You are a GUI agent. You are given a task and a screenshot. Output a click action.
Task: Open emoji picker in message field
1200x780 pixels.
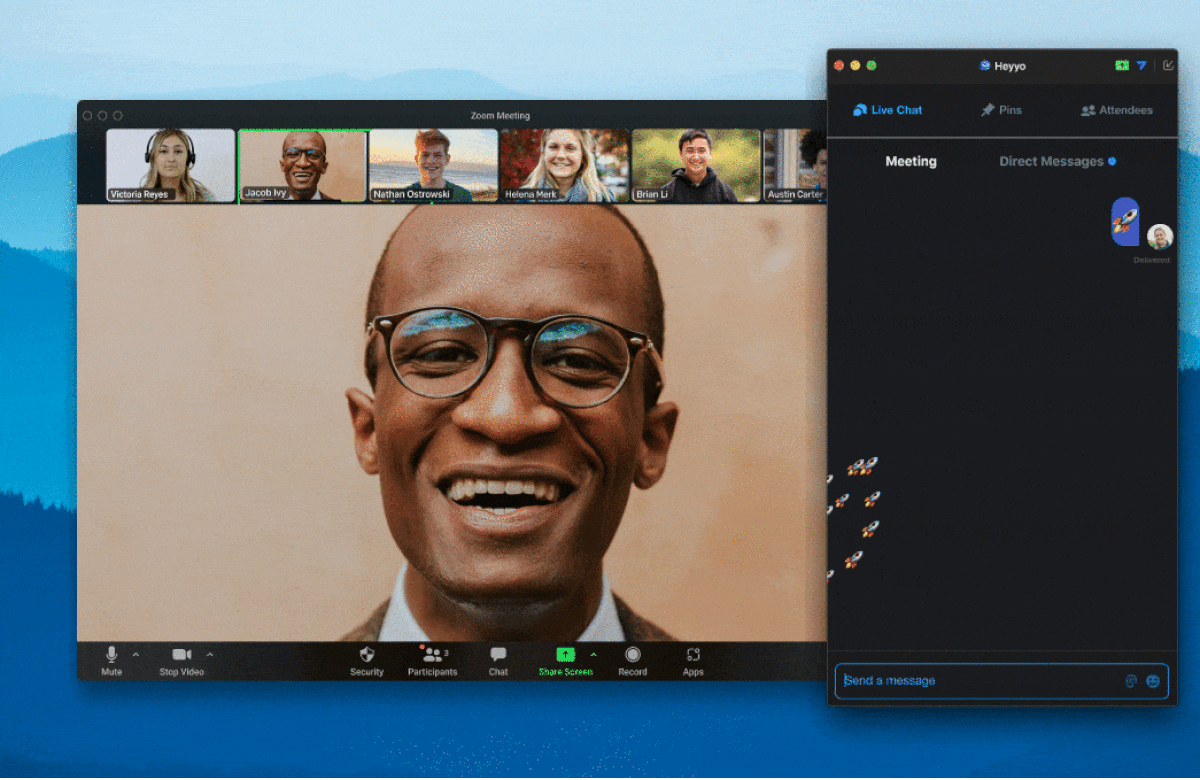coord(1153,681)
